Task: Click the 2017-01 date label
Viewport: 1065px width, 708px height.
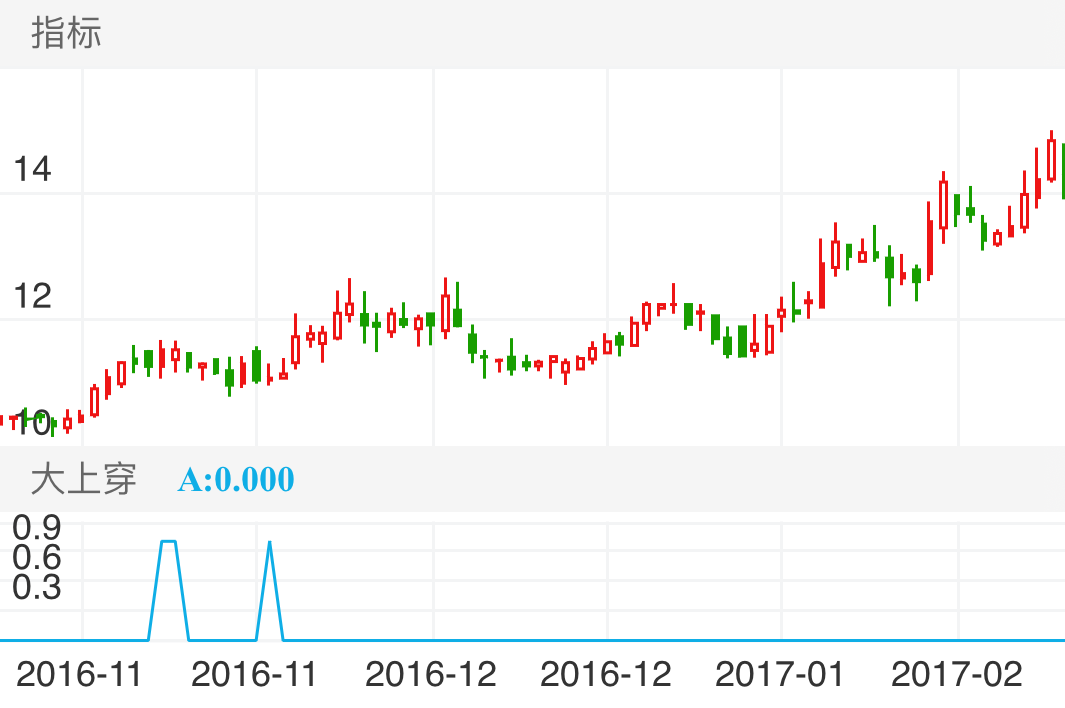Action: coord(780,674)
